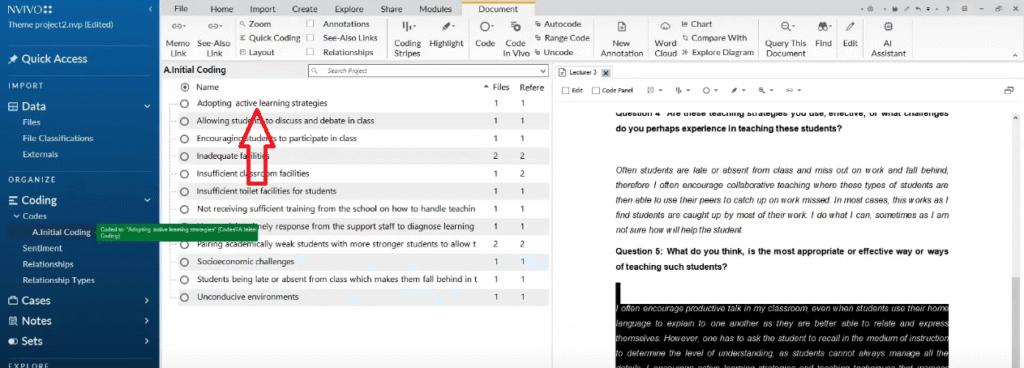Expand the Notes section
Image resolution: width=1024 pixels, height=368 pixels.
click(148, 321)
